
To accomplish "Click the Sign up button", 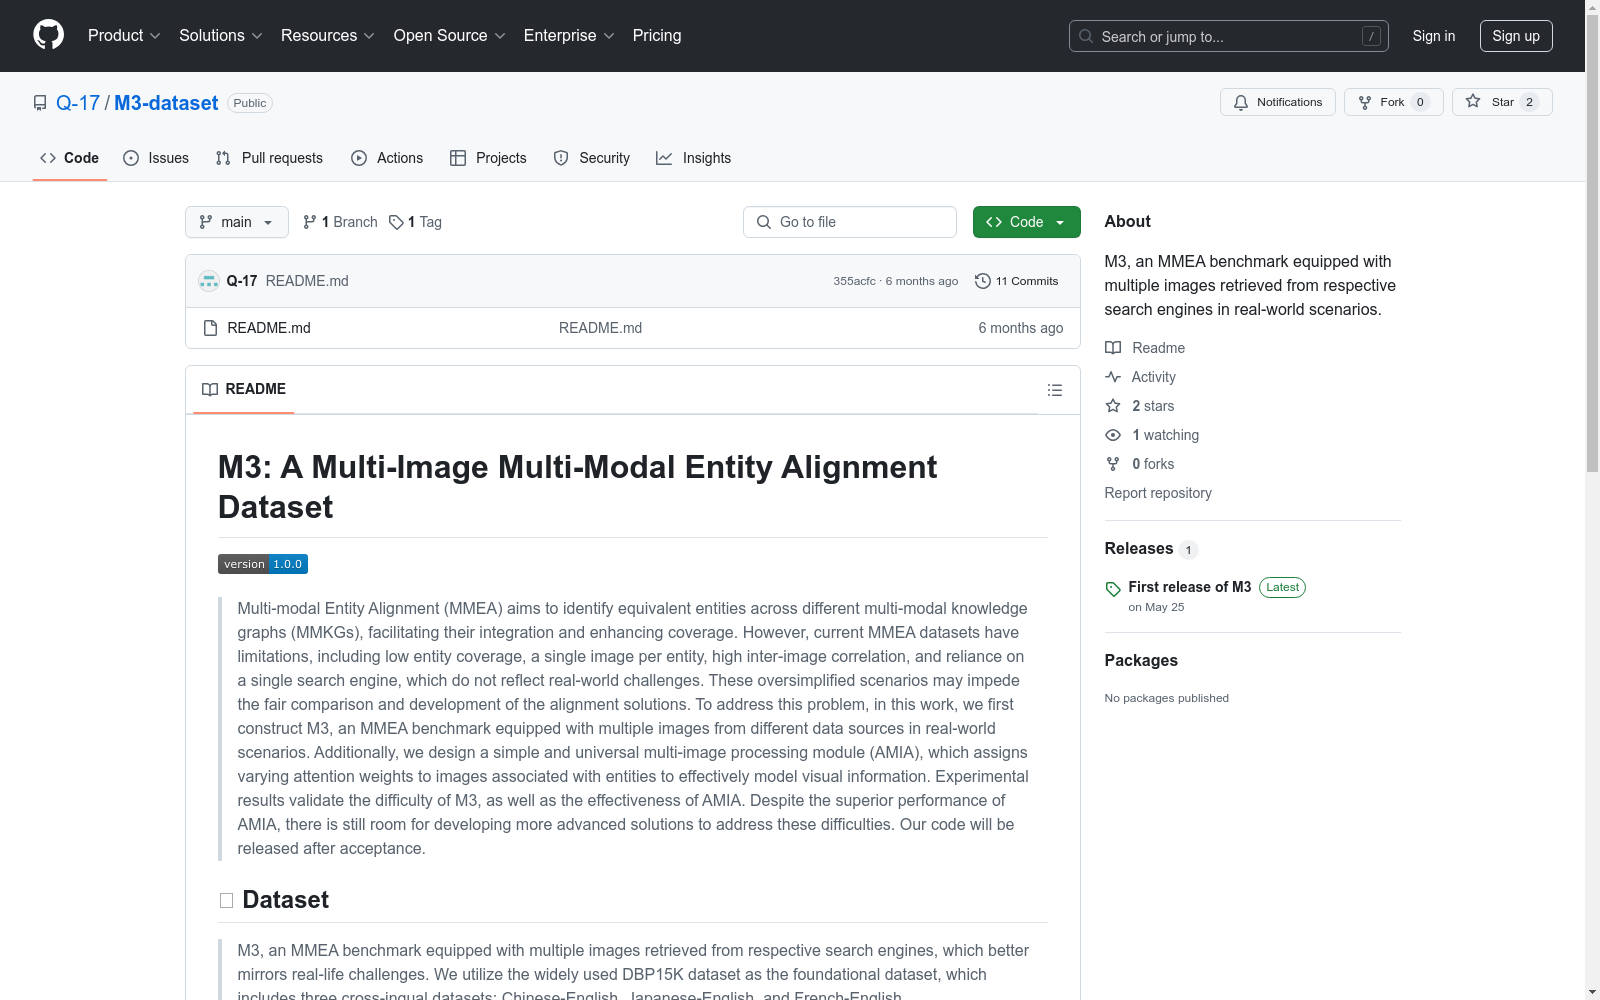I will [x=1516, y=36].
